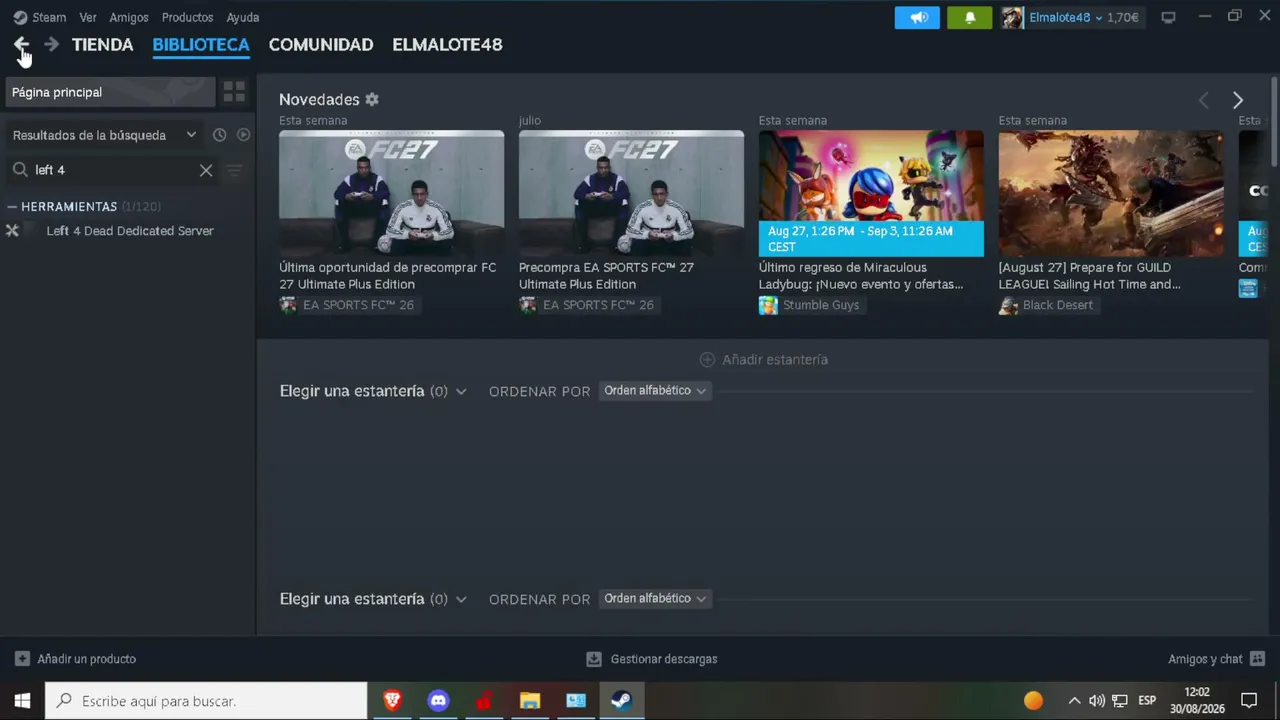Open the Productos menu
The width and height of the screenshot is (1280, 720).
pyautogui.click(x=187, y=17)
